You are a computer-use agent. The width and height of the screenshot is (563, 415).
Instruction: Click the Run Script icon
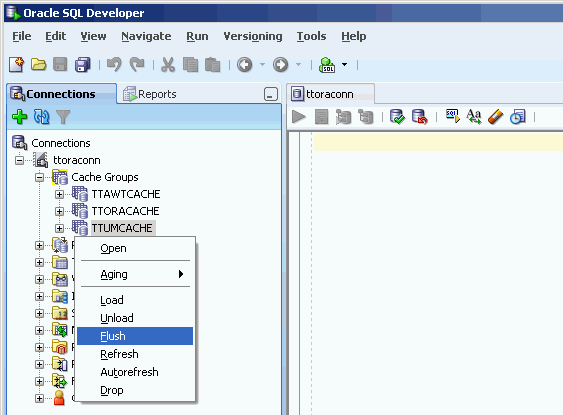coord(321,117)
